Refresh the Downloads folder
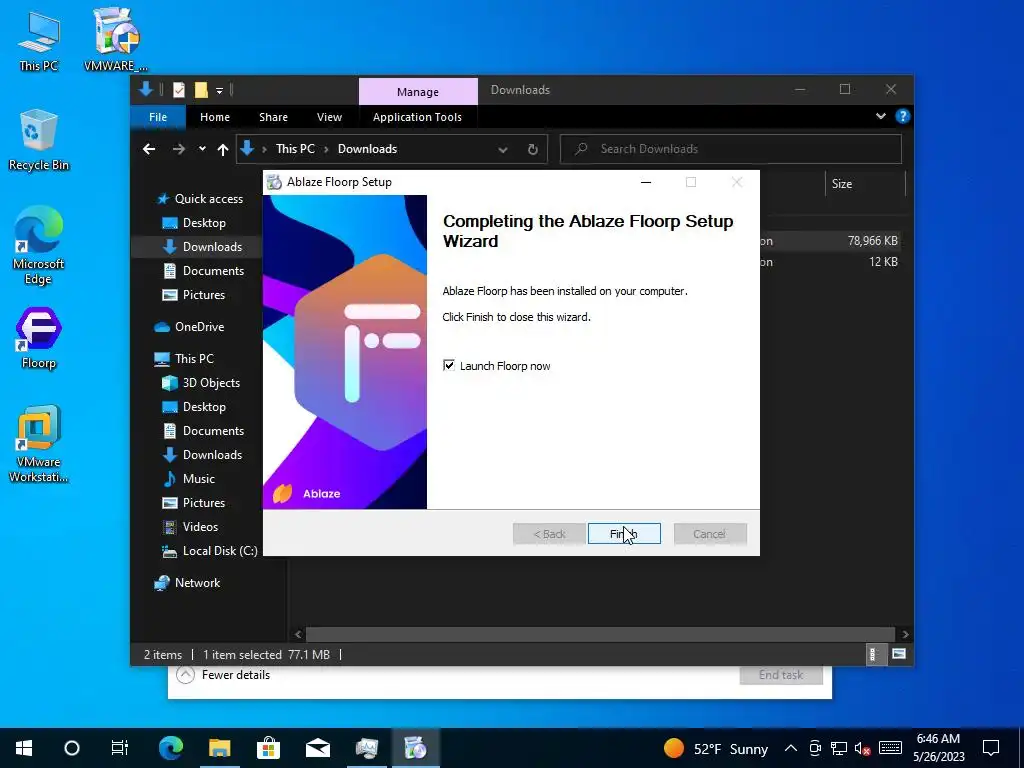The image size is (1024, 768). (532, 150)
